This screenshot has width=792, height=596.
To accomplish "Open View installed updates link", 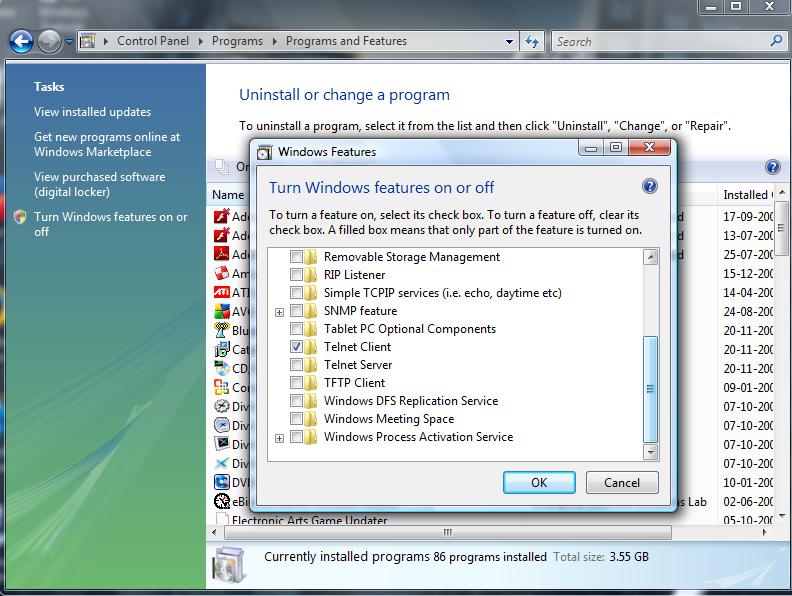I will click(92, 112).
